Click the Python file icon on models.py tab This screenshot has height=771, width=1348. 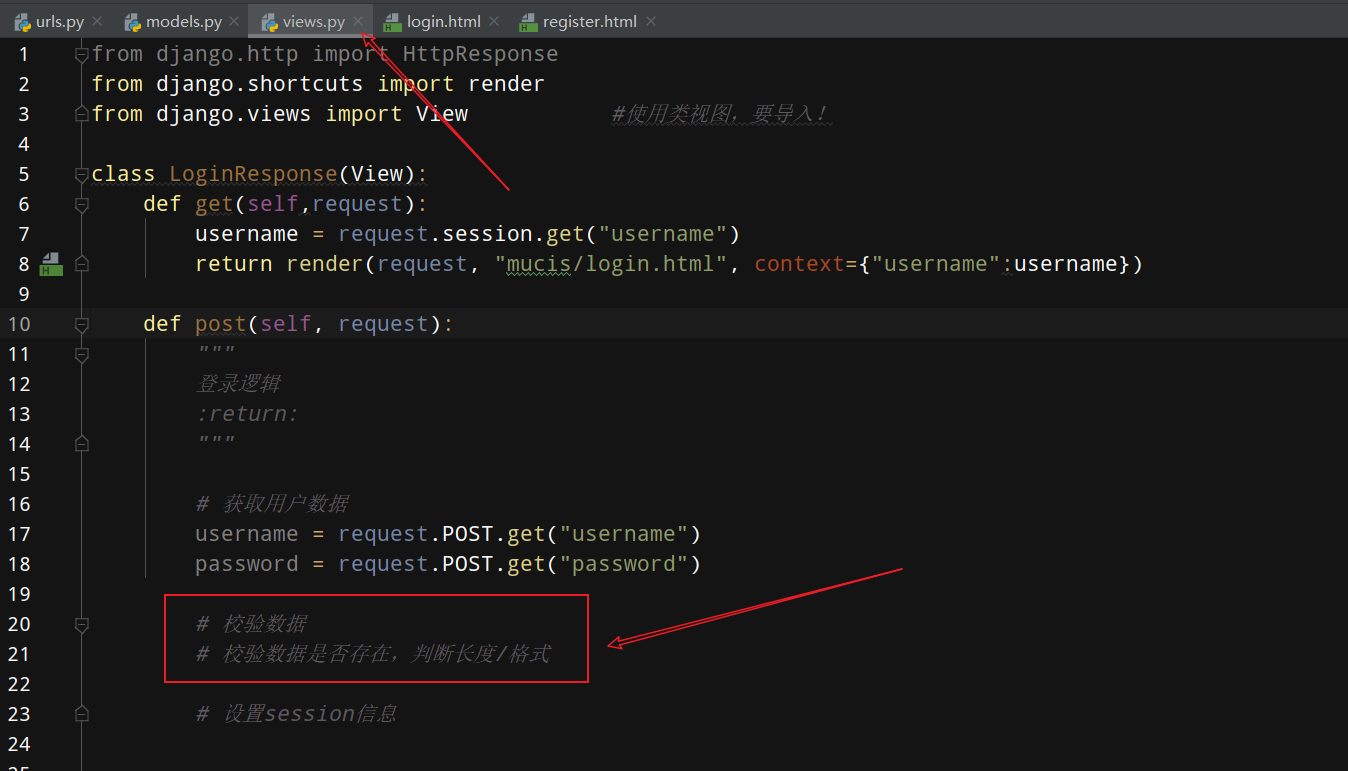point(132,21)
